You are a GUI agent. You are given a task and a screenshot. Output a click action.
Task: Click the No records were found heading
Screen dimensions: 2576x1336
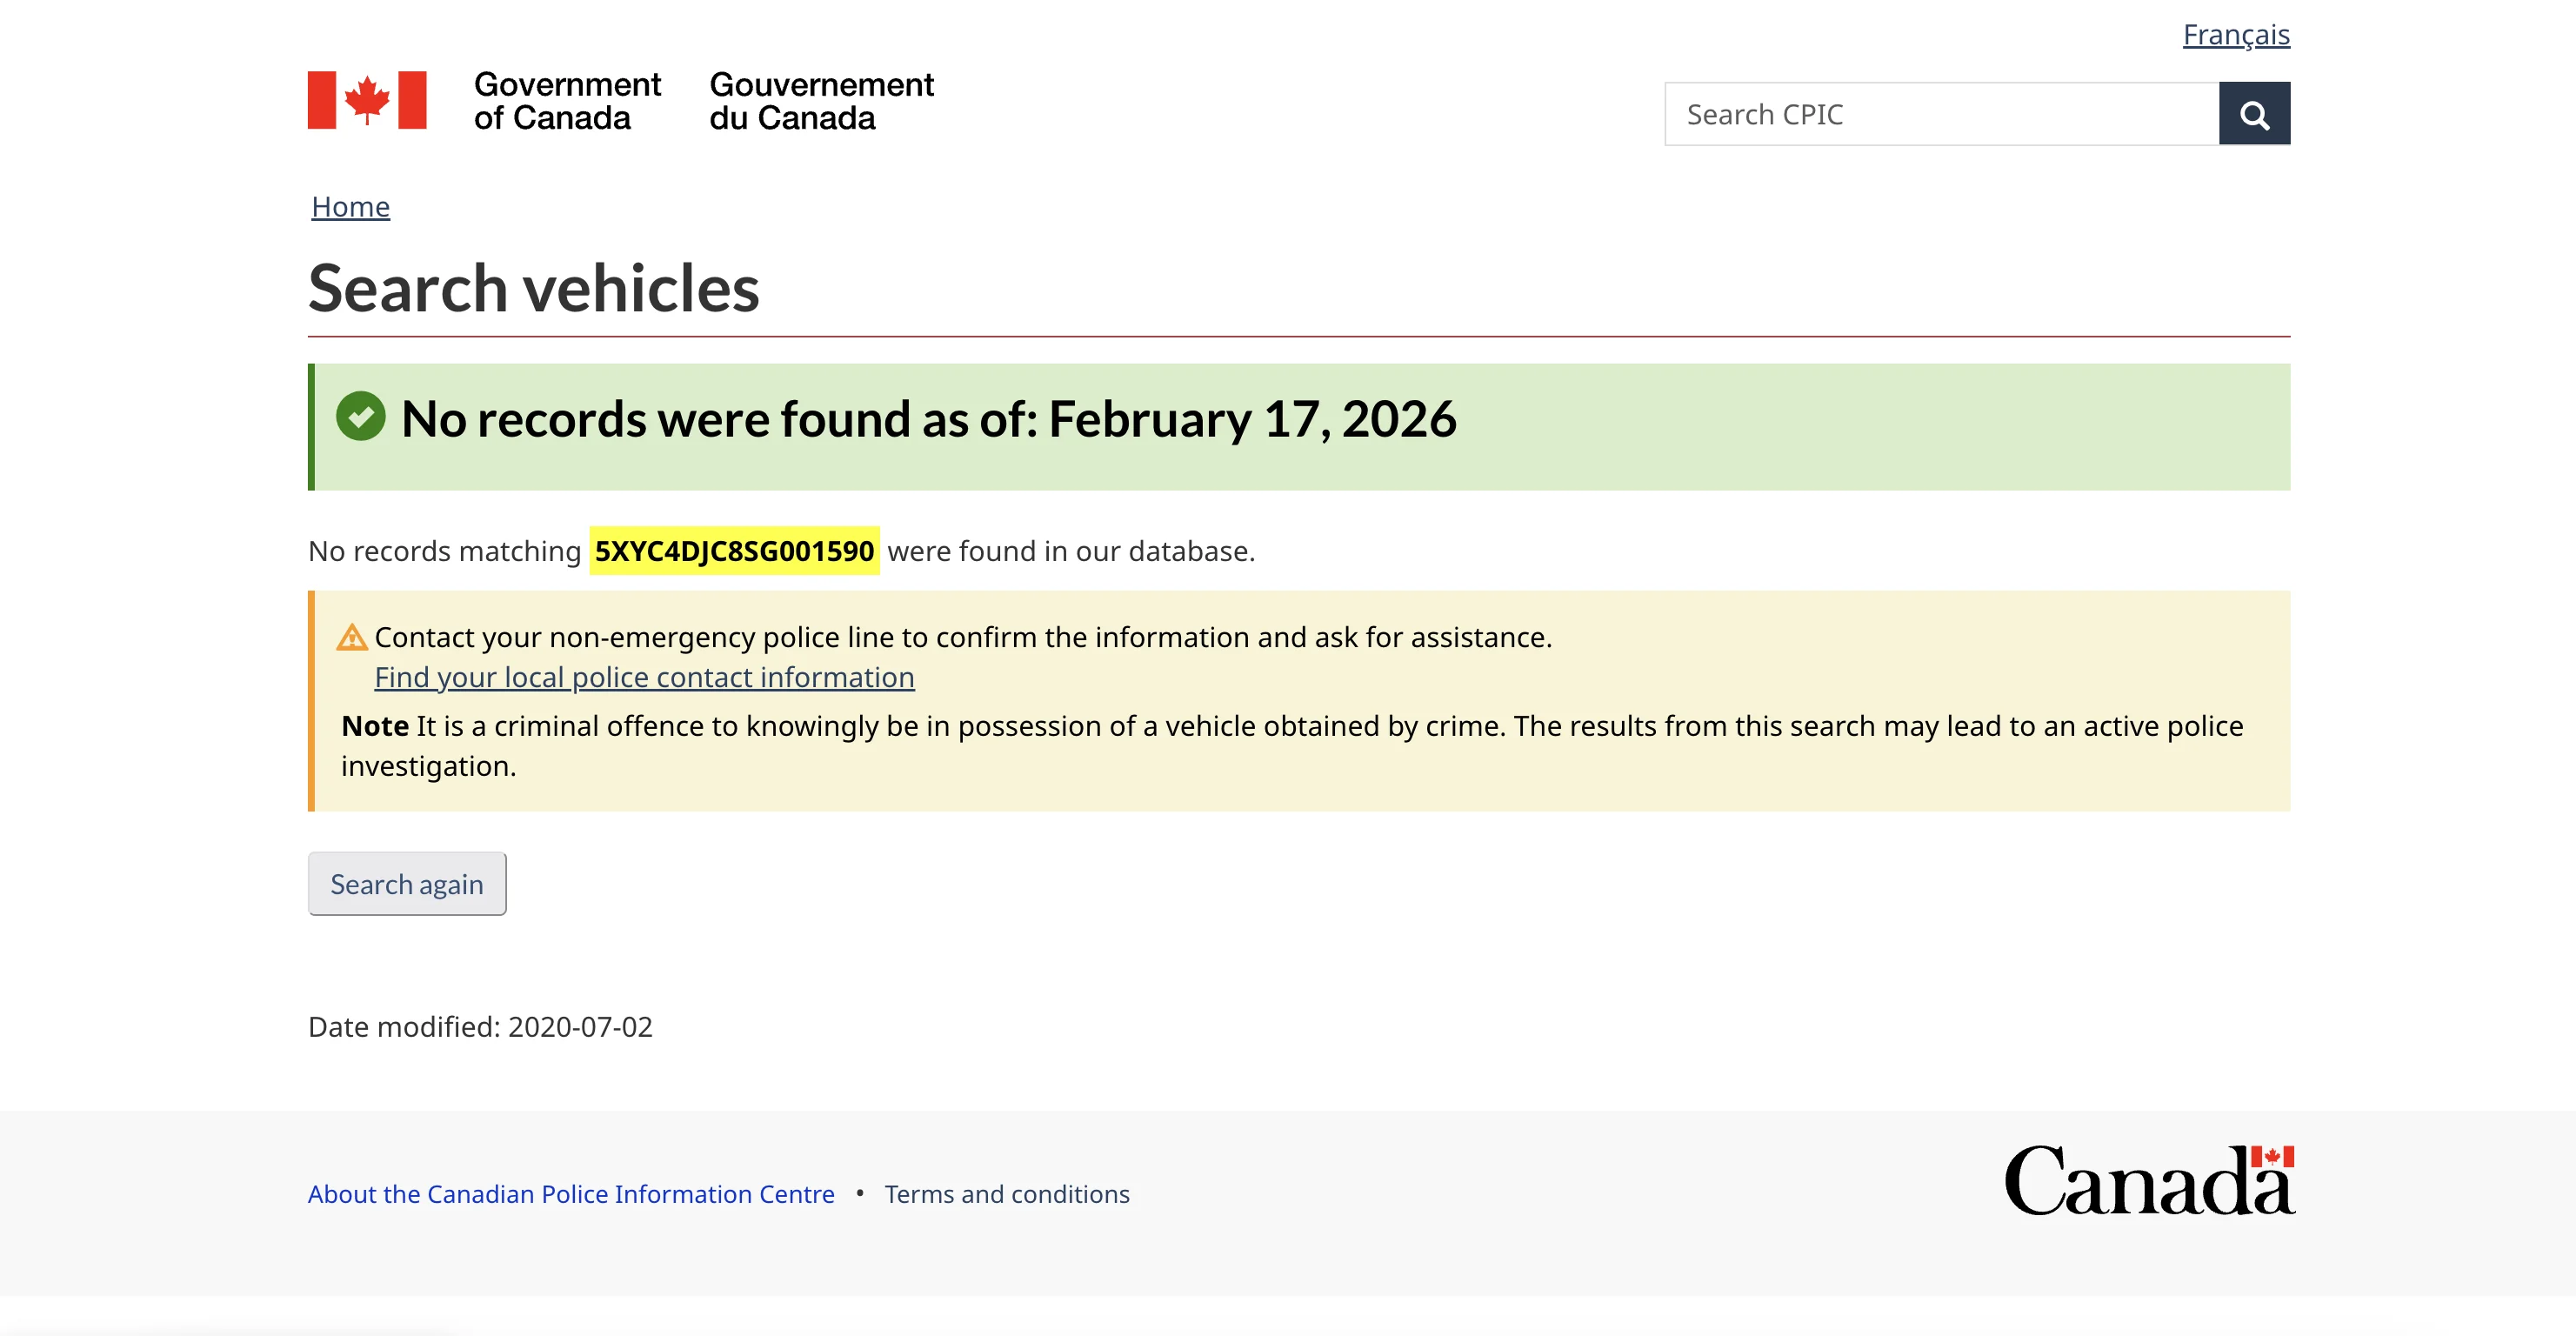click(928, 419)
